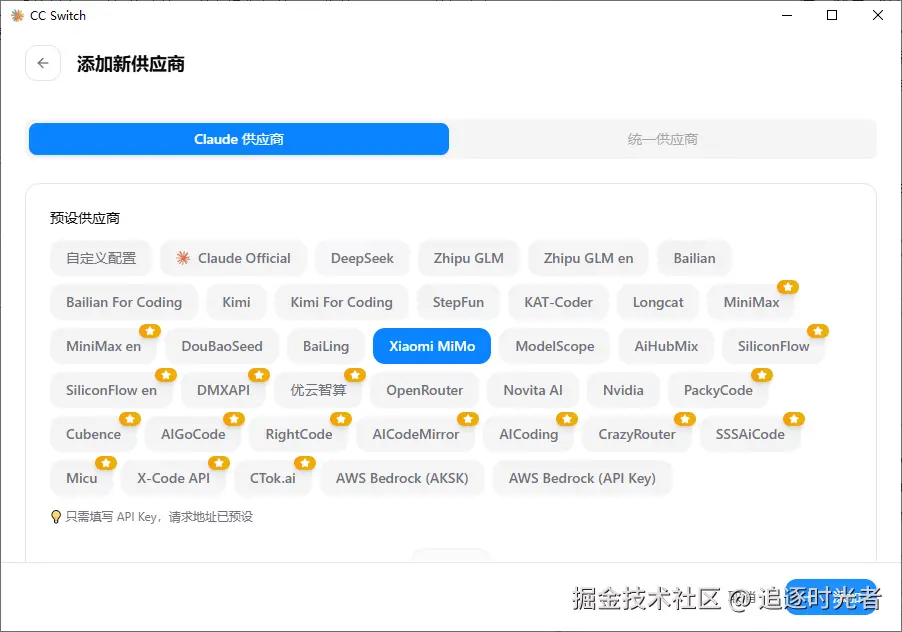Choose the MiniMax preset

(751, 302)
